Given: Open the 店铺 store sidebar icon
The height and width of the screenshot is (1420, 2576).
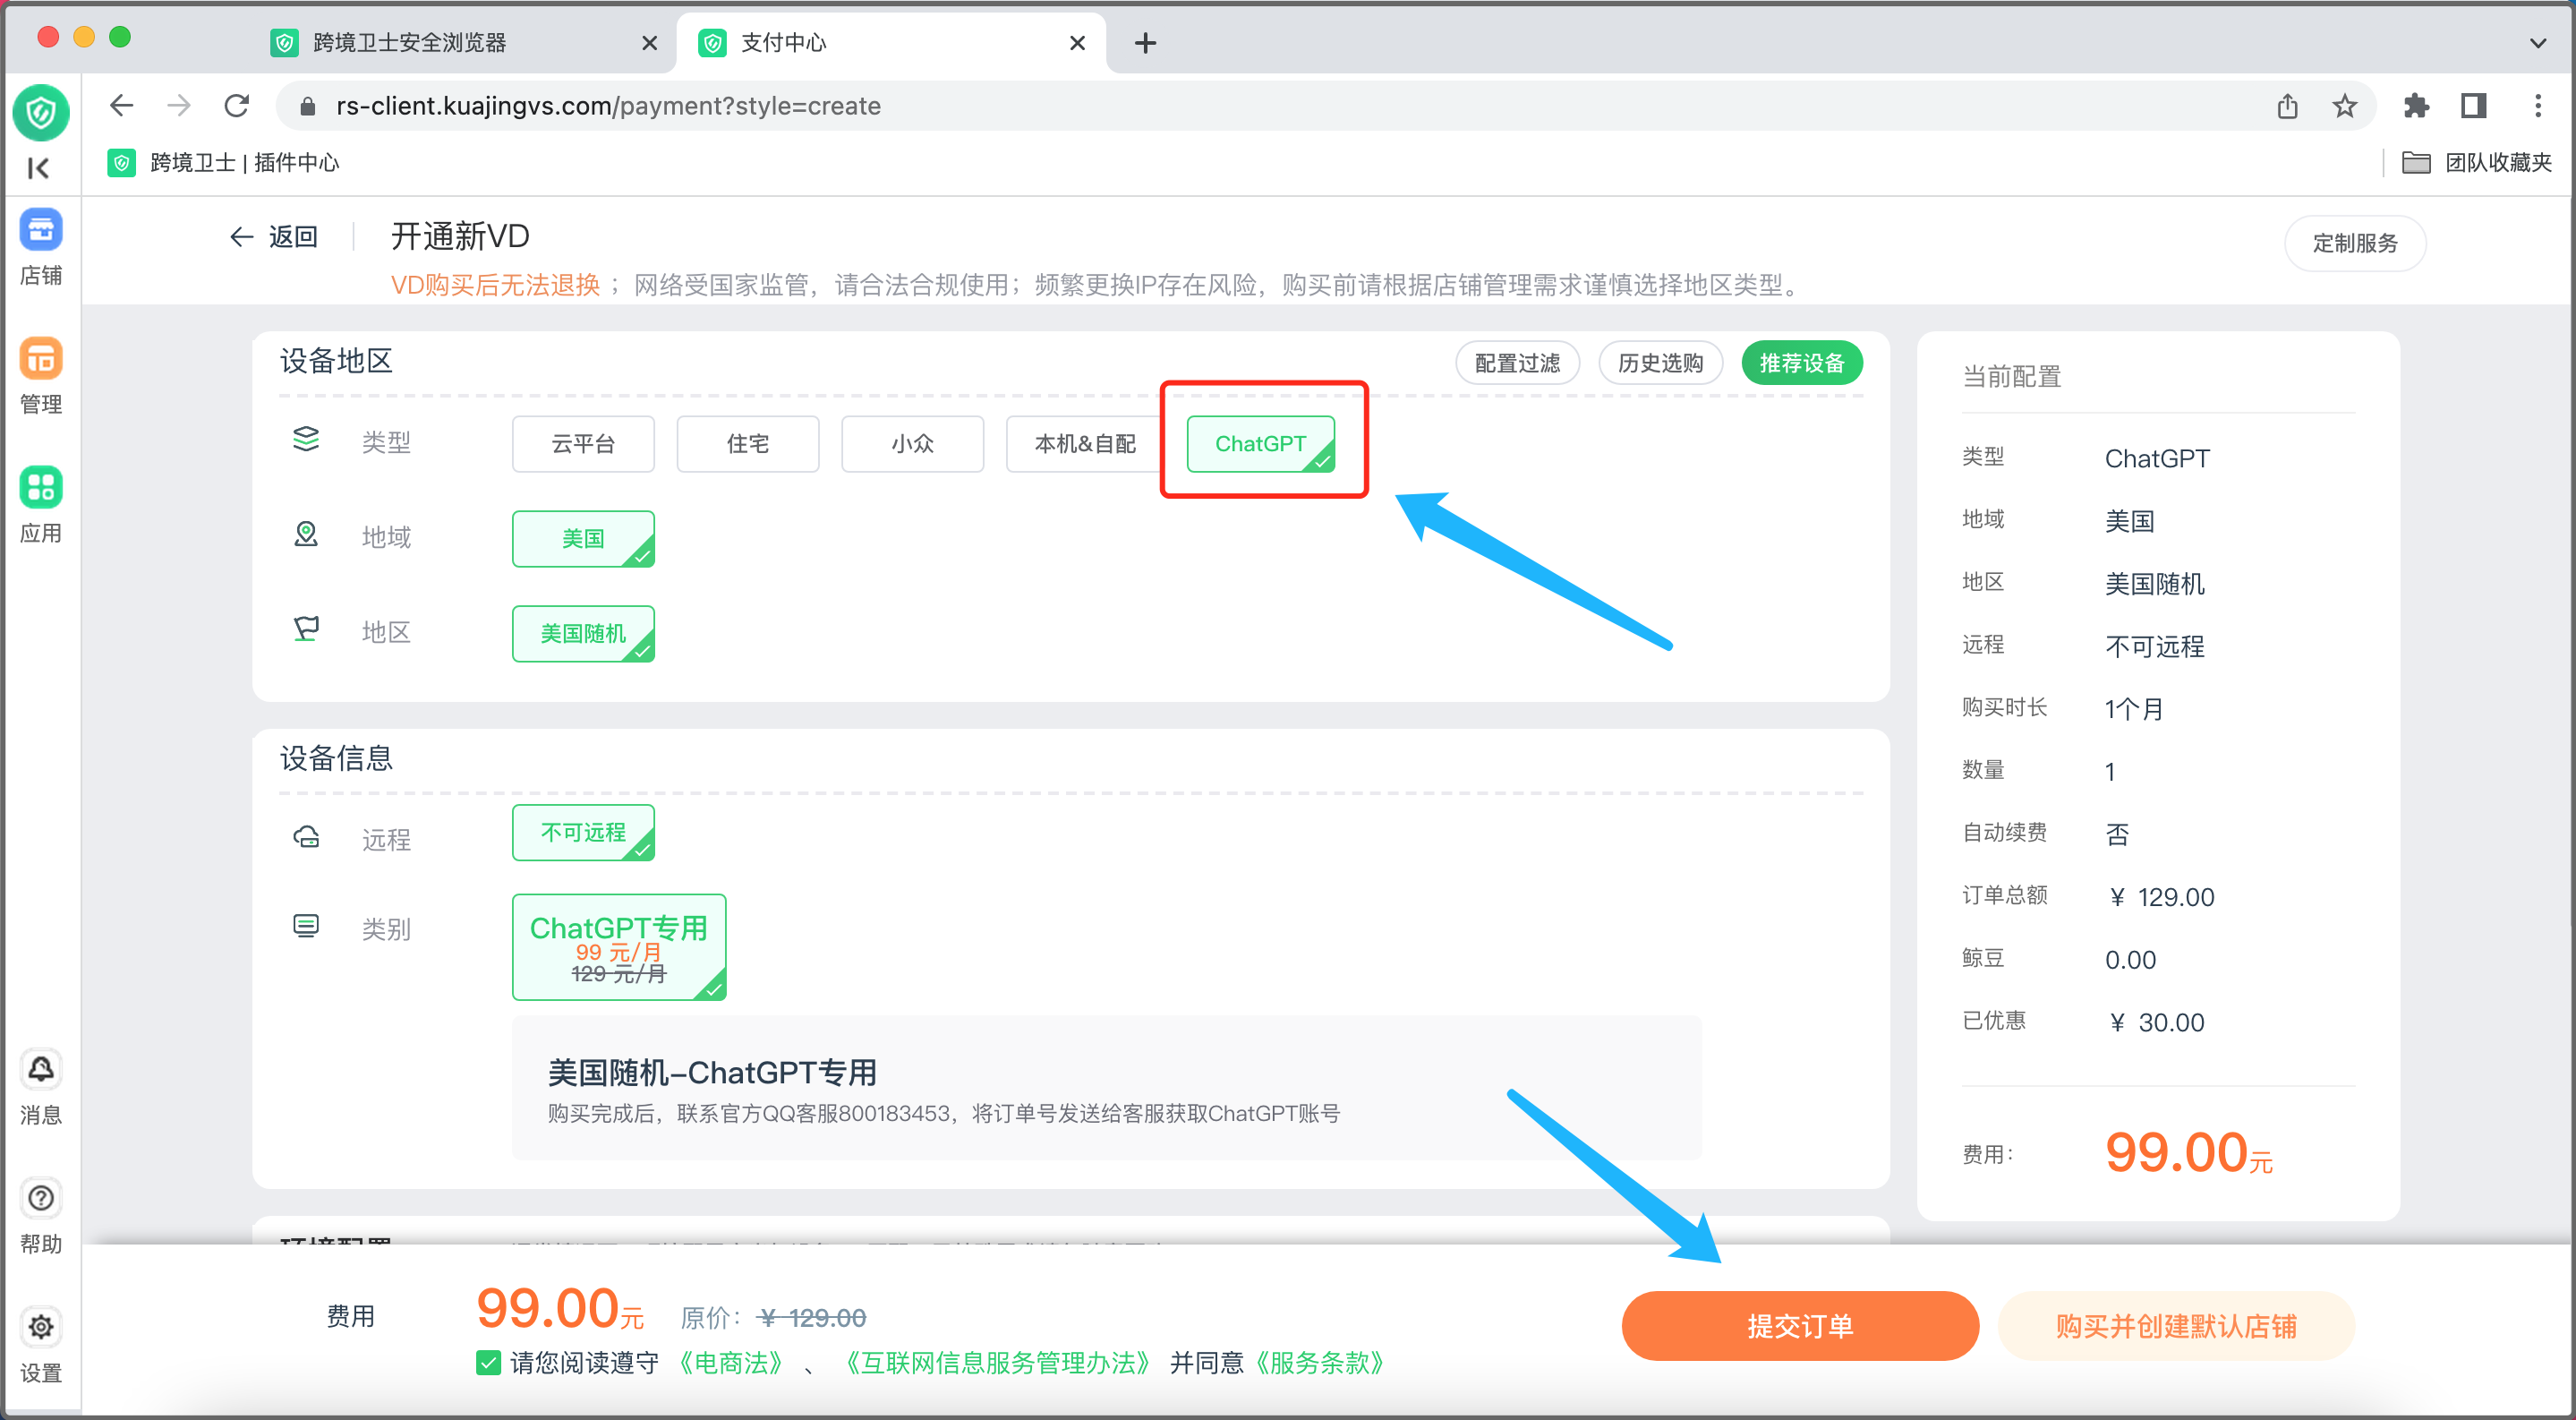Looking at the screenshot, I should tap(41, 230).
